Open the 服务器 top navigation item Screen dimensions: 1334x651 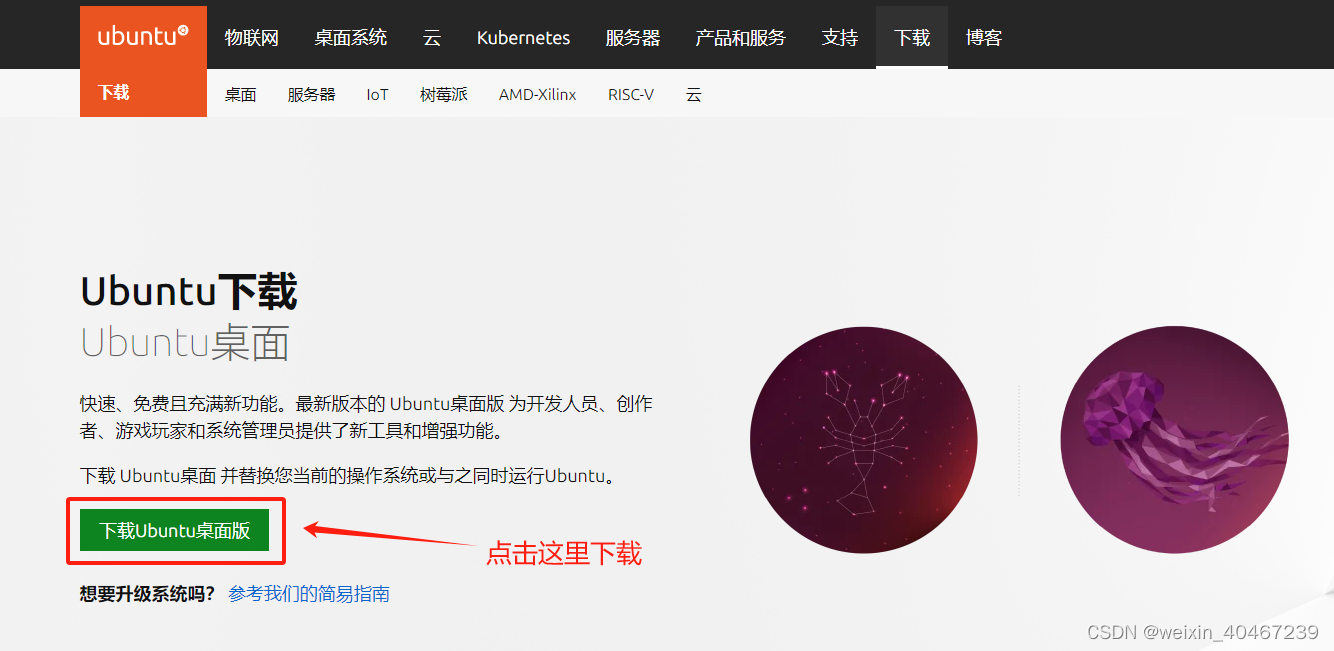(633, 38)
